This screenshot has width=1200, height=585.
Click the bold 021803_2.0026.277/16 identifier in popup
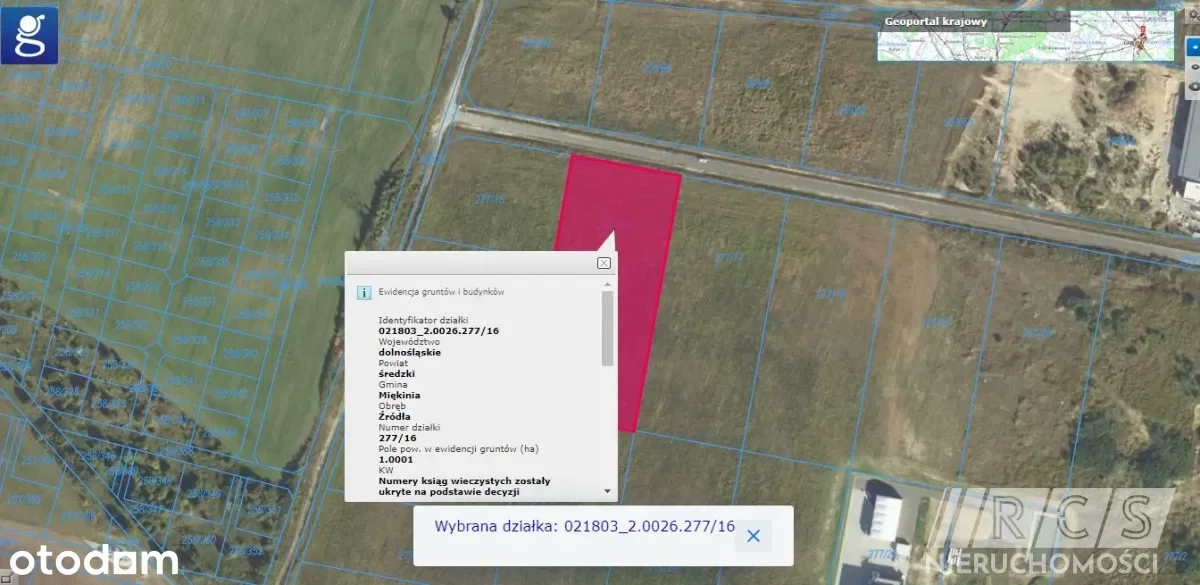click(438, 330)
